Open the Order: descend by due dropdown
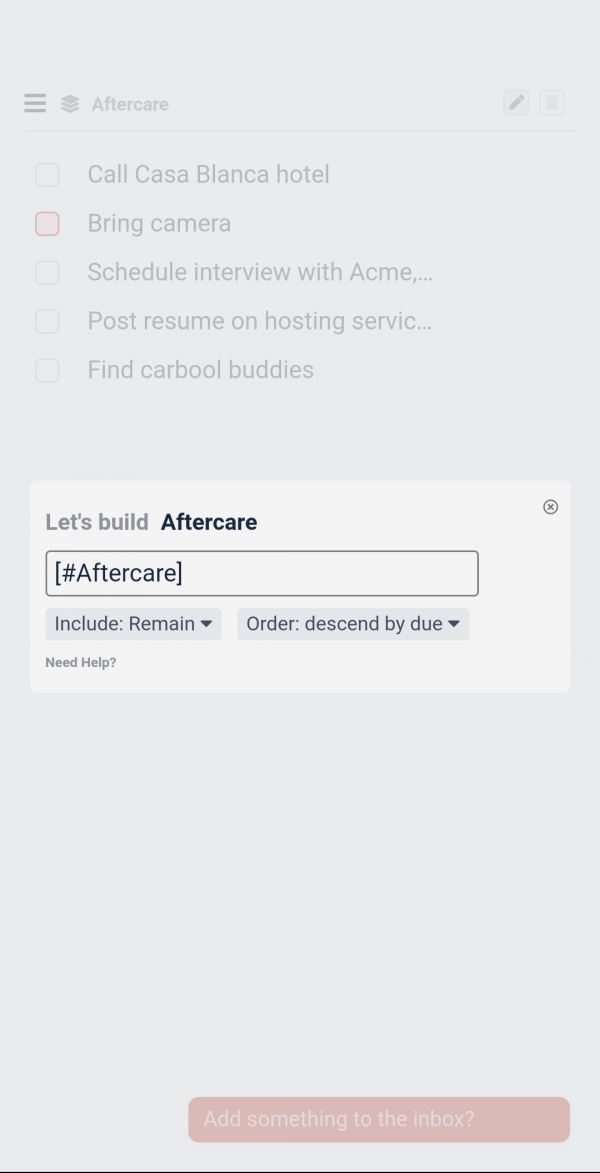The height and width of the screenshot is (1173, 600). pos(353,624)
